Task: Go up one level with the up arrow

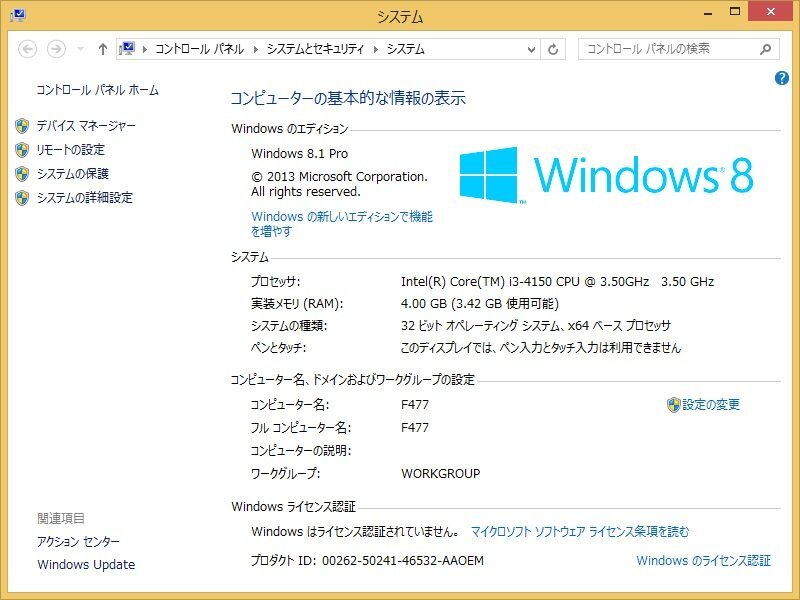Action: tap(103, 49)
